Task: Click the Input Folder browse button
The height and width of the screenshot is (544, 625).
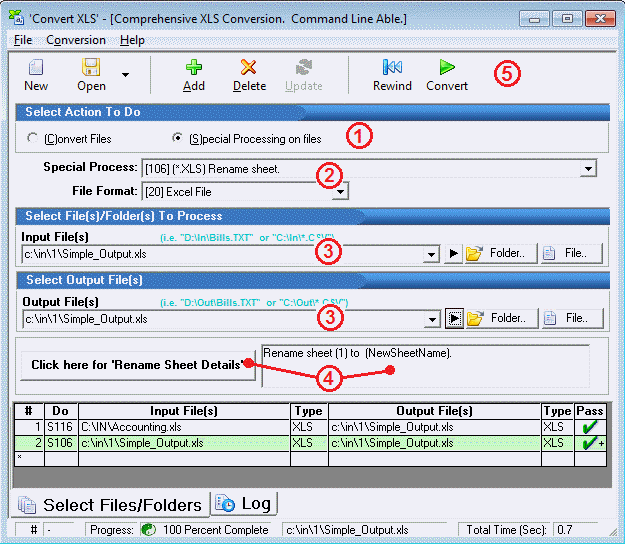Action: point(500,253)
